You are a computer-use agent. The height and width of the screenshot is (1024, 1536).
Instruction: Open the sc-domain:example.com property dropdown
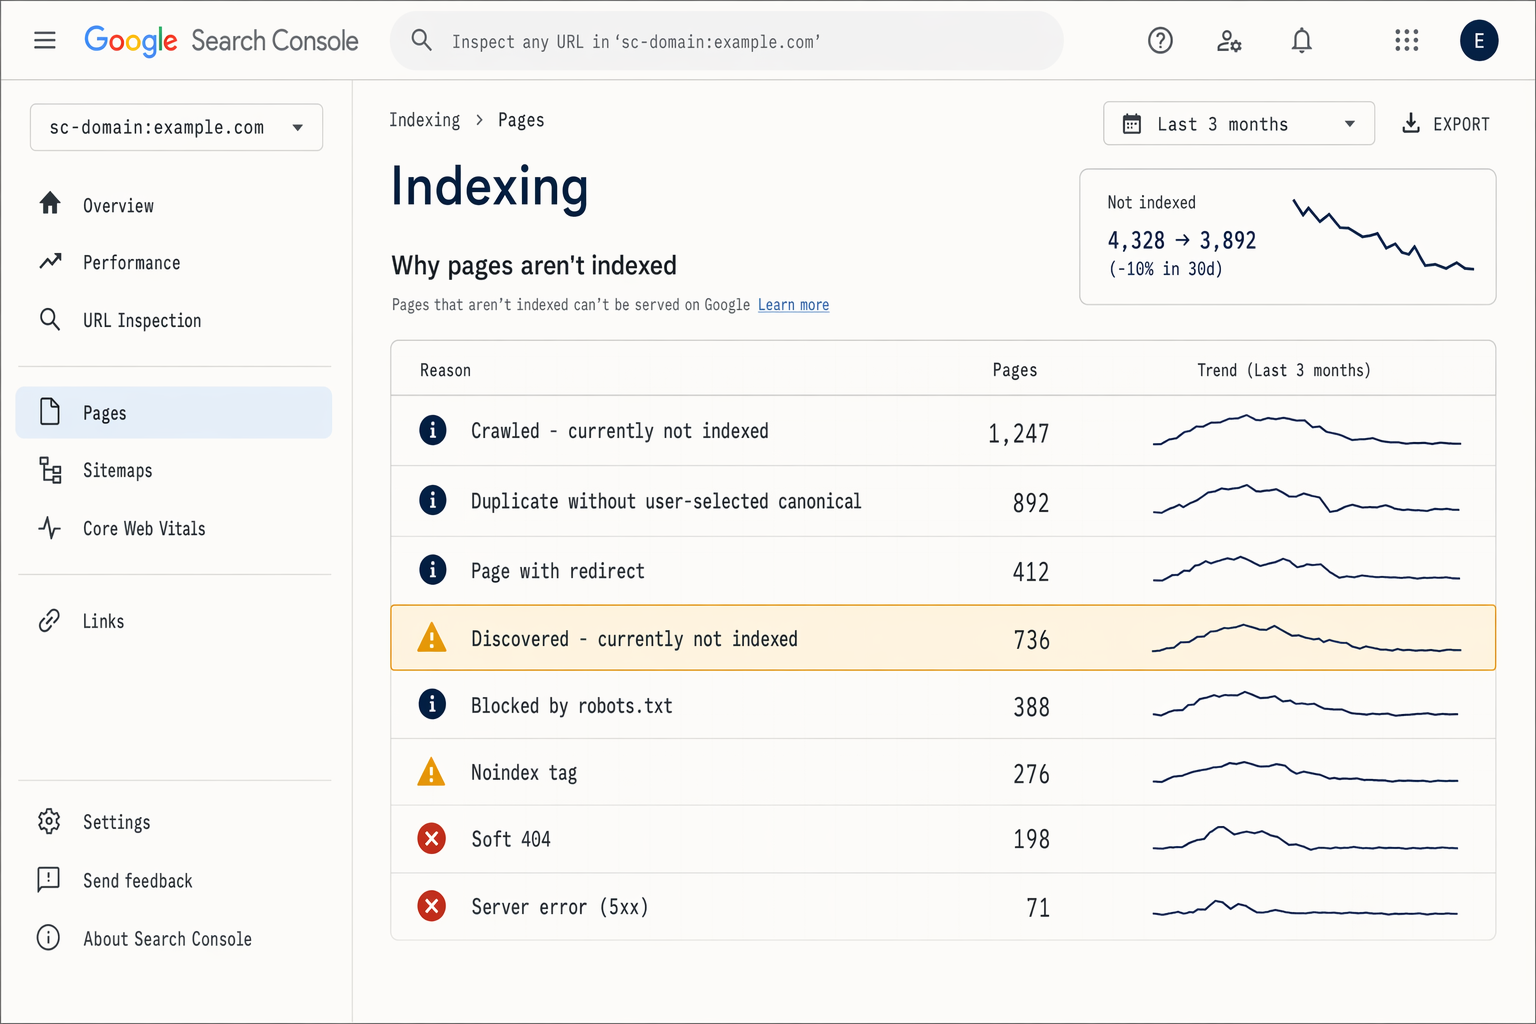pyautogui.click(x=176, y=127)
